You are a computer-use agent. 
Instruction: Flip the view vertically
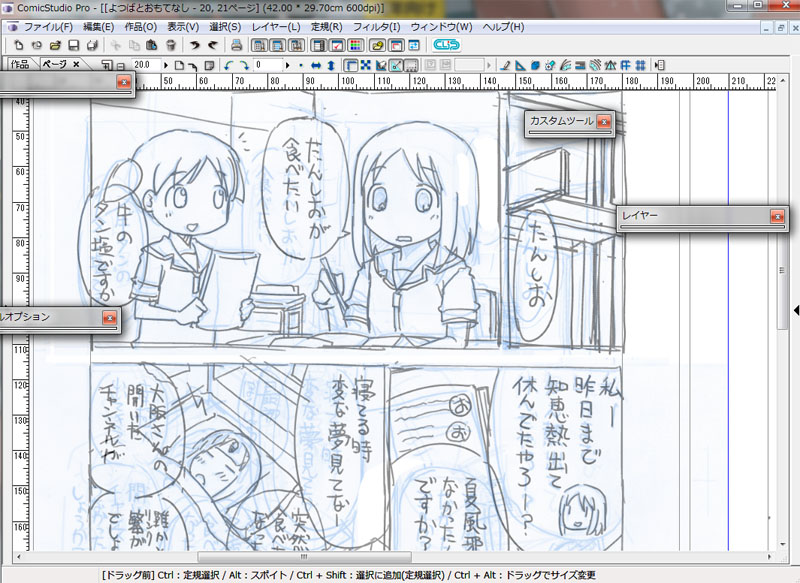331,65
